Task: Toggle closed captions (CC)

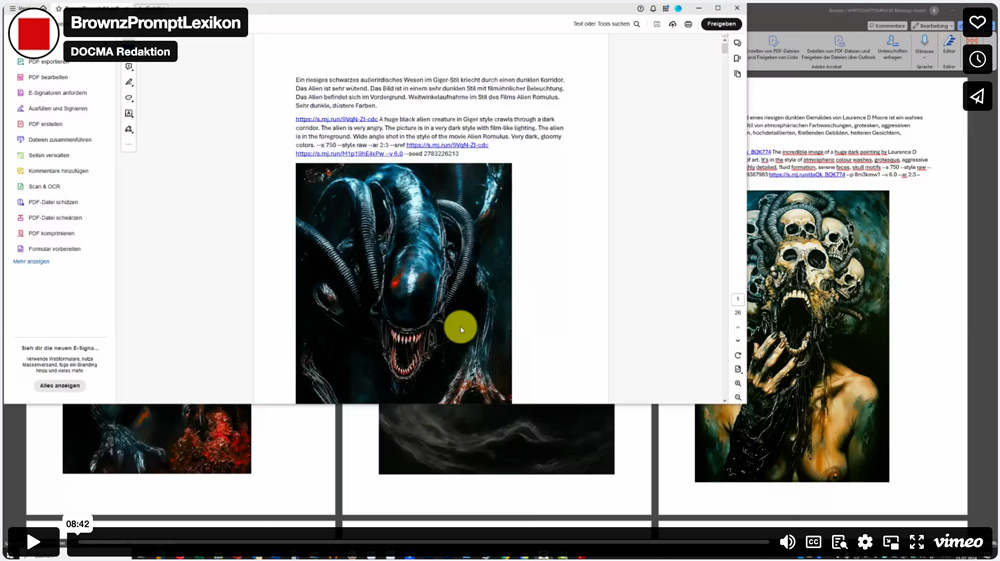Action: [814, 542]
